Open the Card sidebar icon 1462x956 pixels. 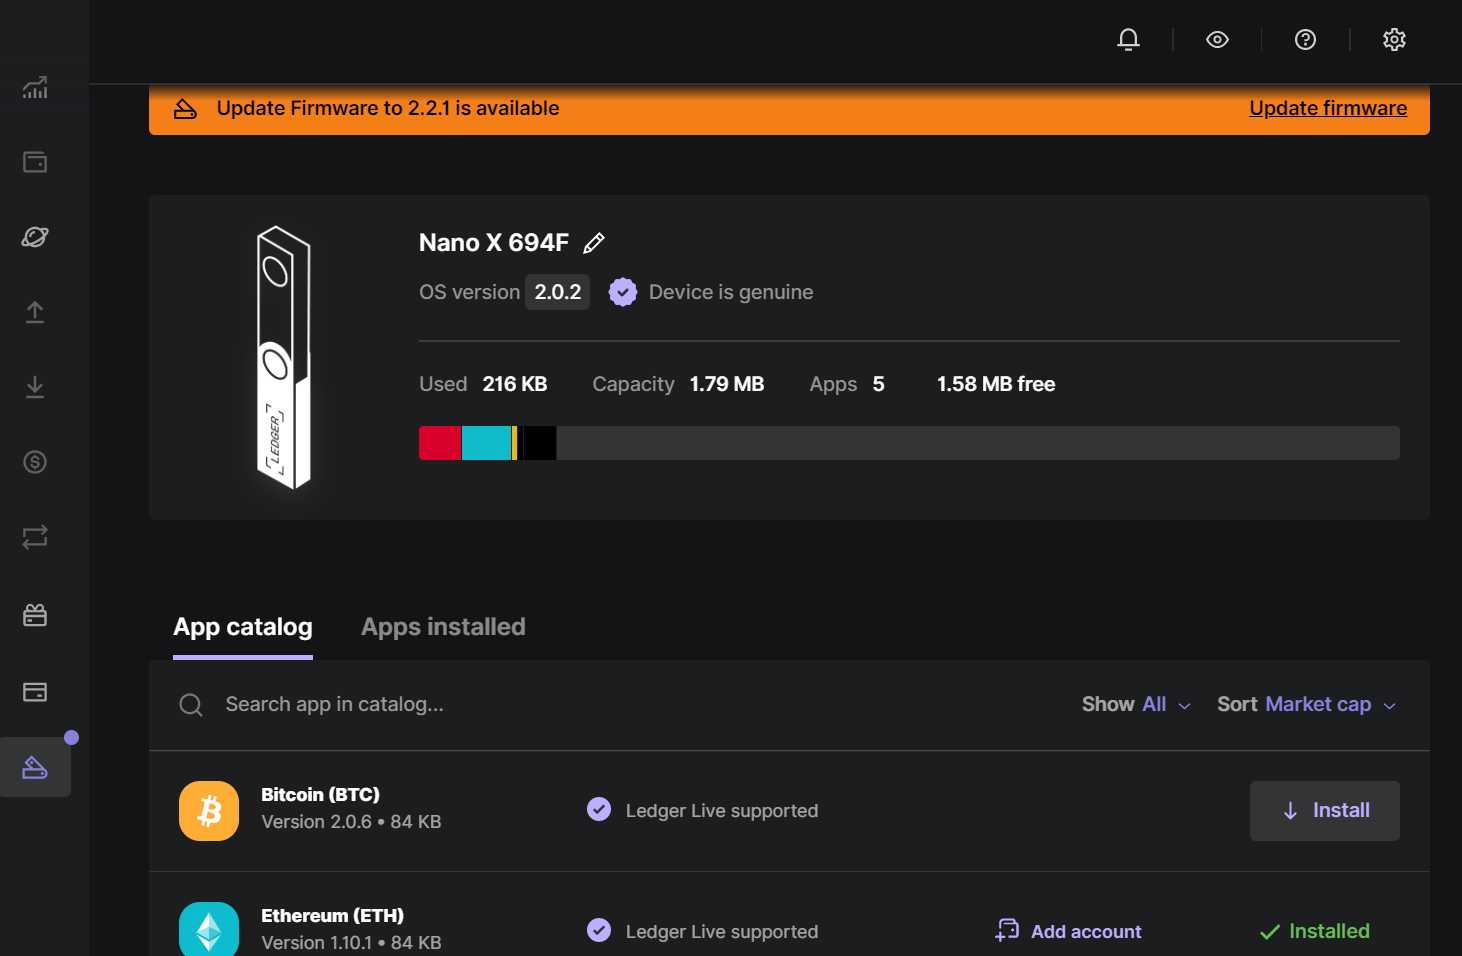(35, 692)
